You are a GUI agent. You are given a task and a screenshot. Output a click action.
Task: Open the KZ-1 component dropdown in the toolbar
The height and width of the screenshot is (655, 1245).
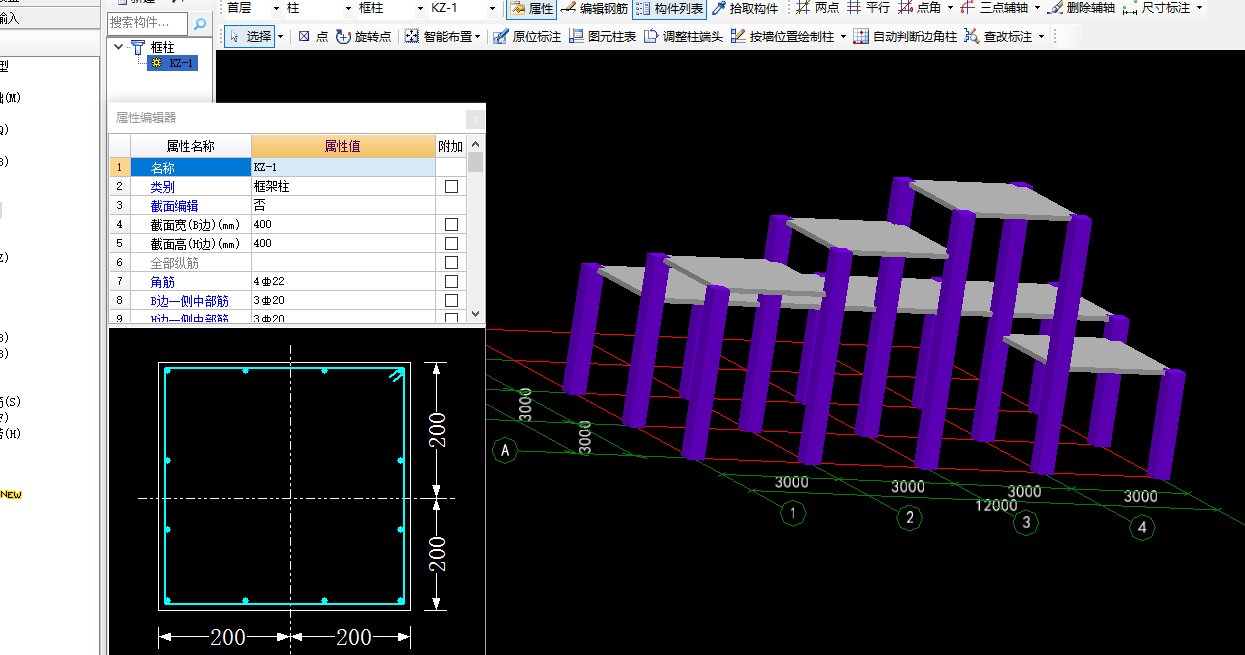(x=492, y=8)
